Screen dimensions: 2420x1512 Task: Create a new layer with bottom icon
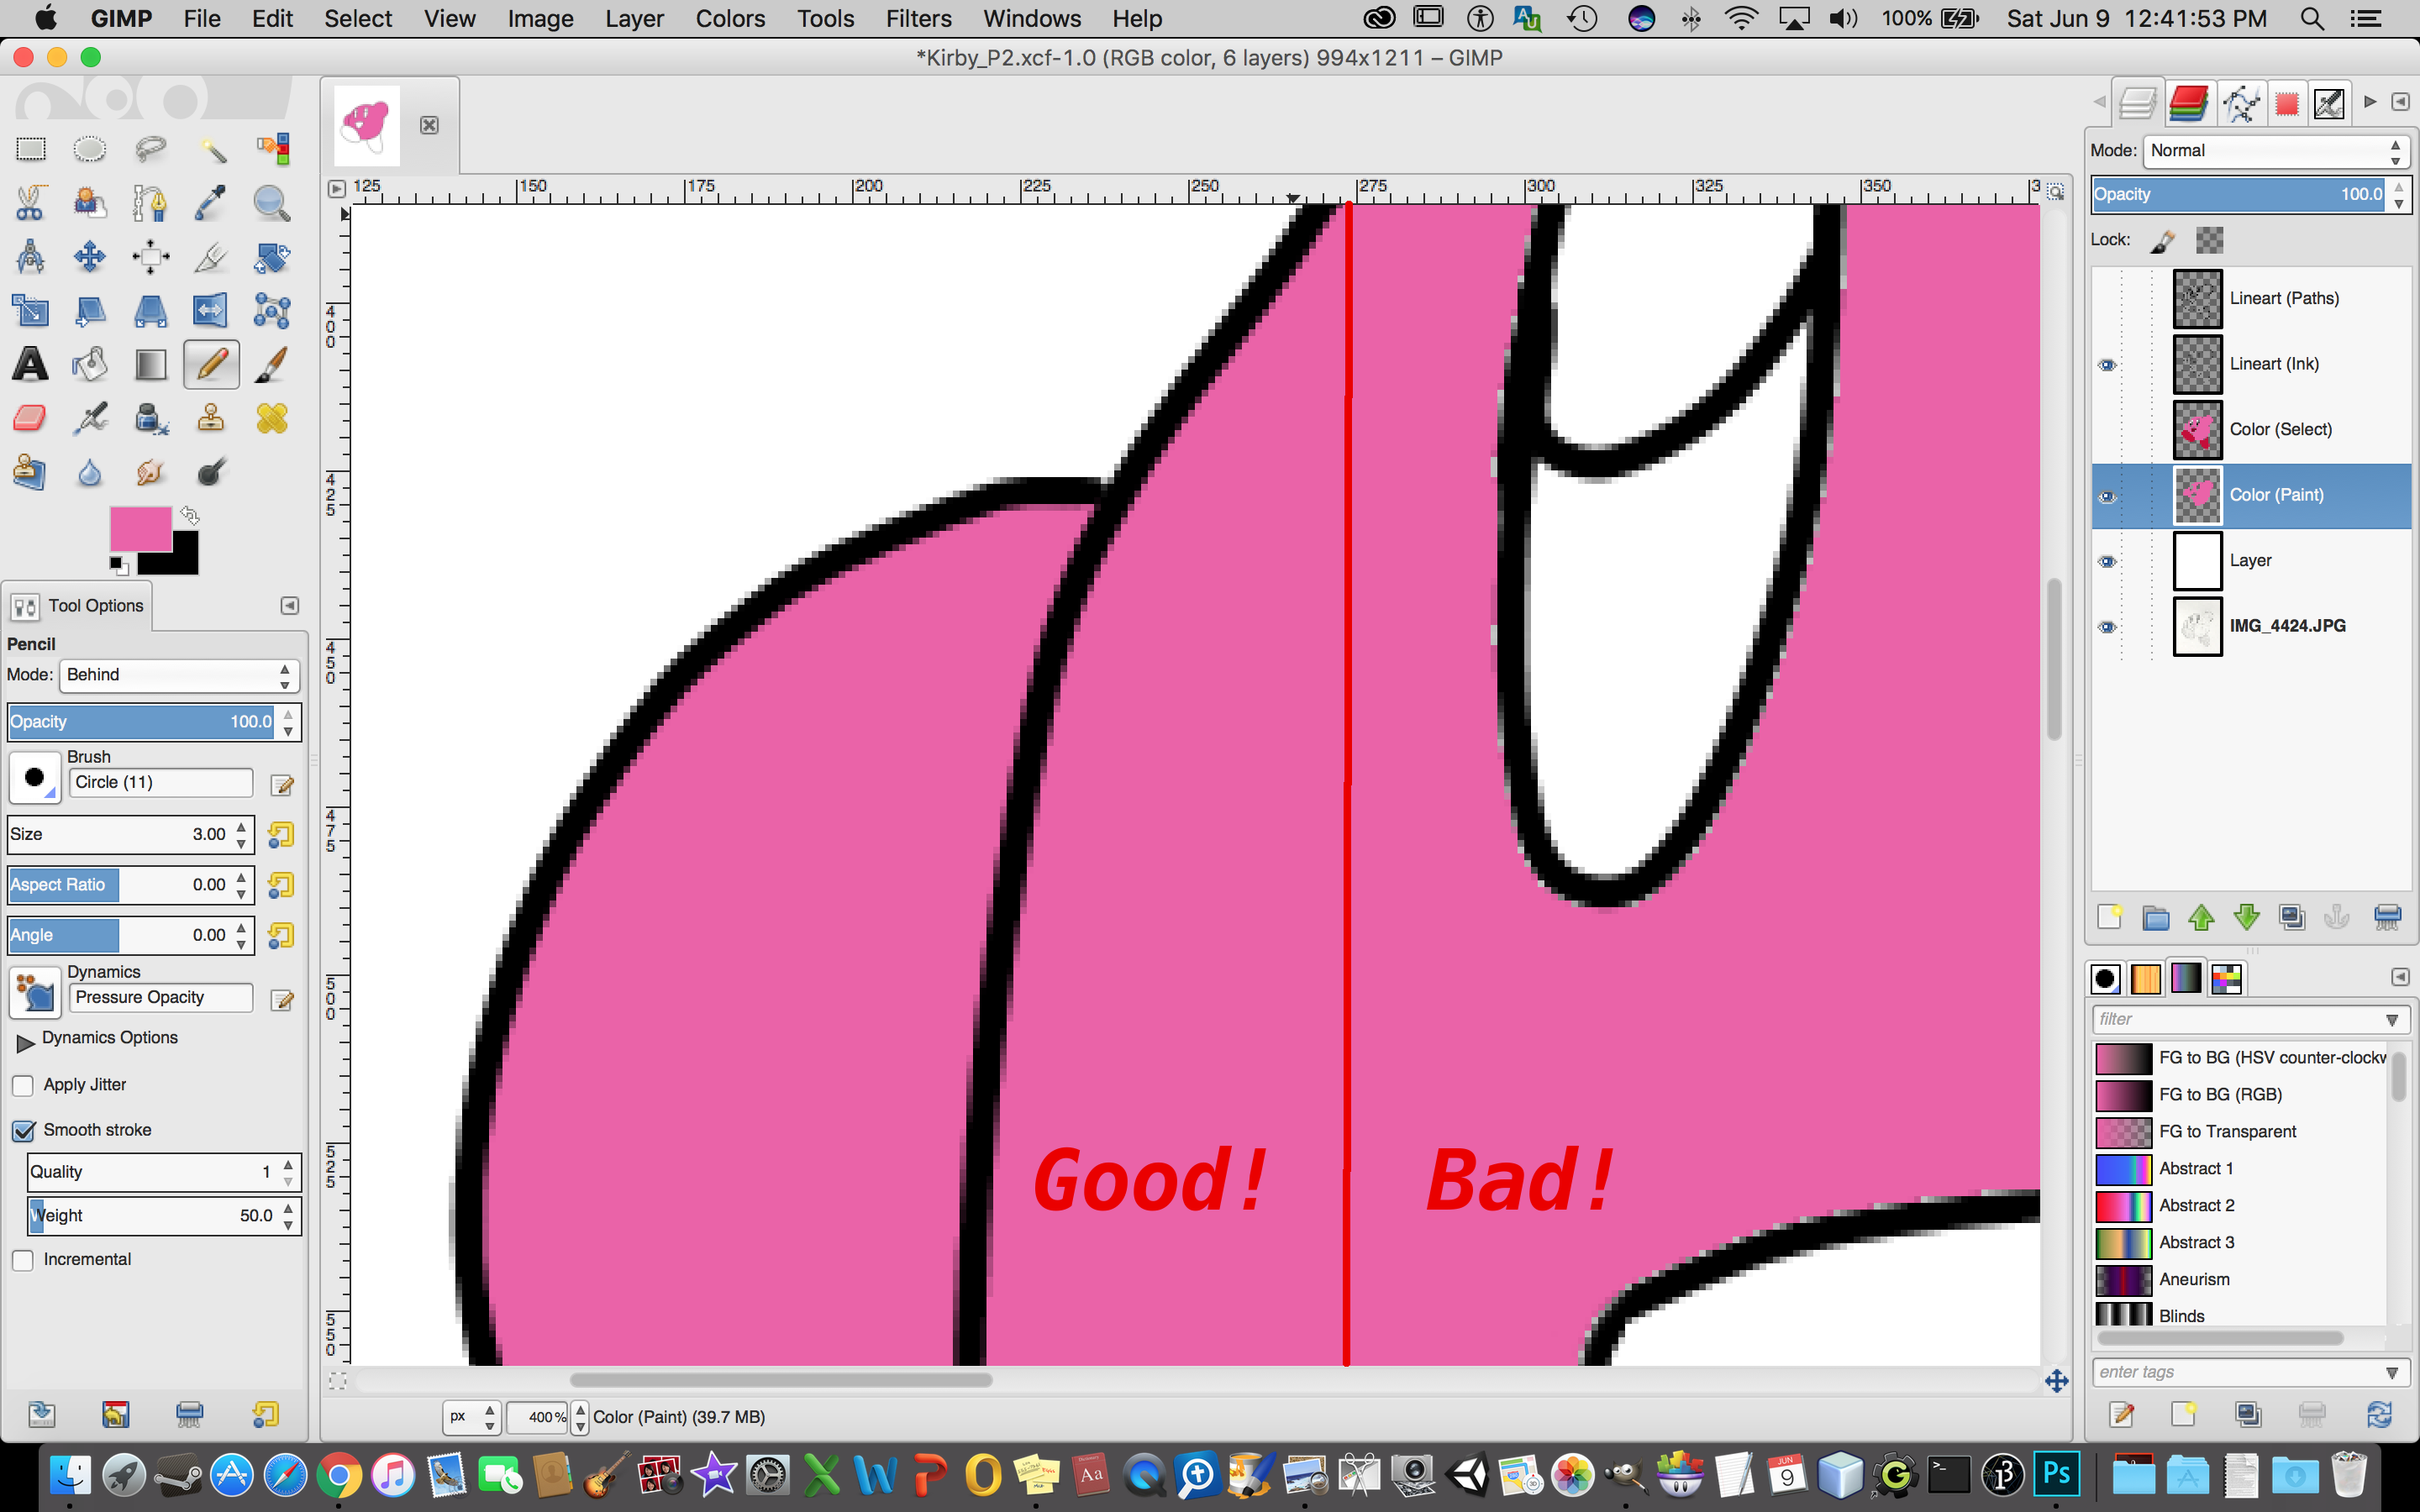2110,917
